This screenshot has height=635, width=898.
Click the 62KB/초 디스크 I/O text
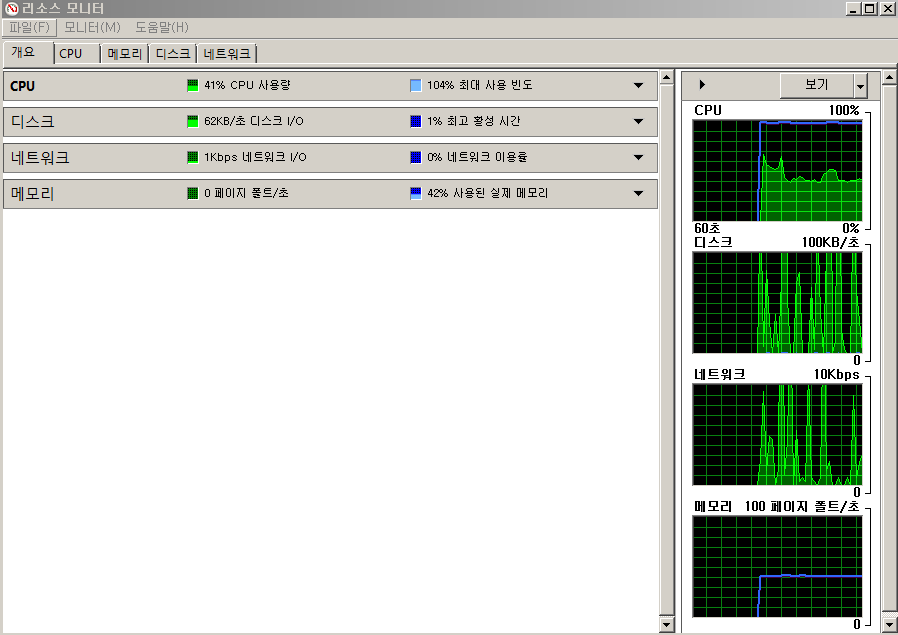coord(254,121)
